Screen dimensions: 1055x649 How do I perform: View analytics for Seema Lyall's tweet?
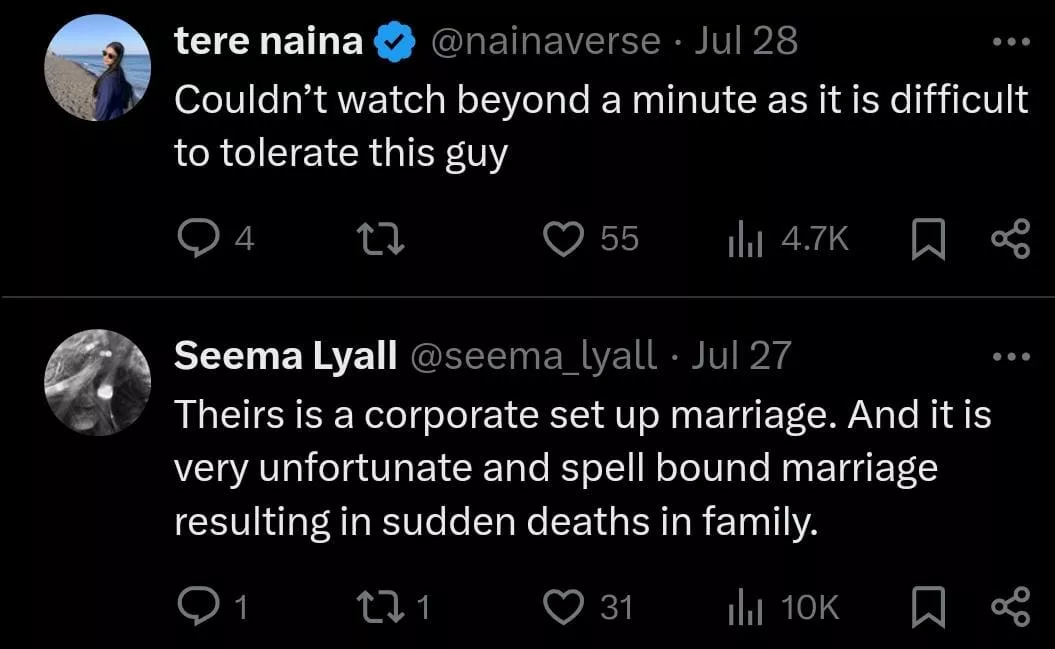(745, 606)
